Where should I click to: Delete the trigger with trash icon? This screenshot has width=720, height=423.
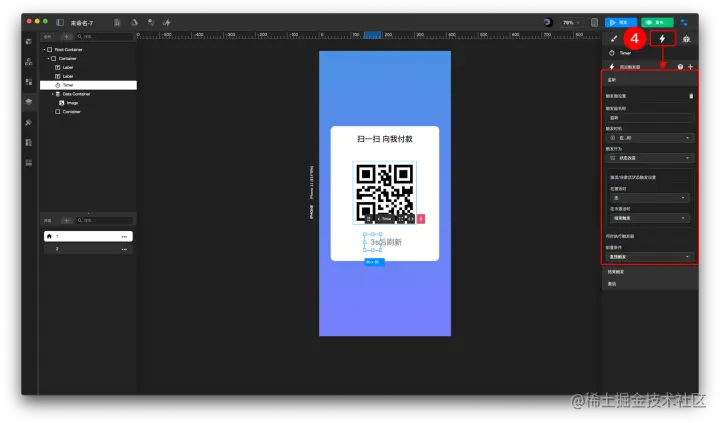(x=691, y=96)
